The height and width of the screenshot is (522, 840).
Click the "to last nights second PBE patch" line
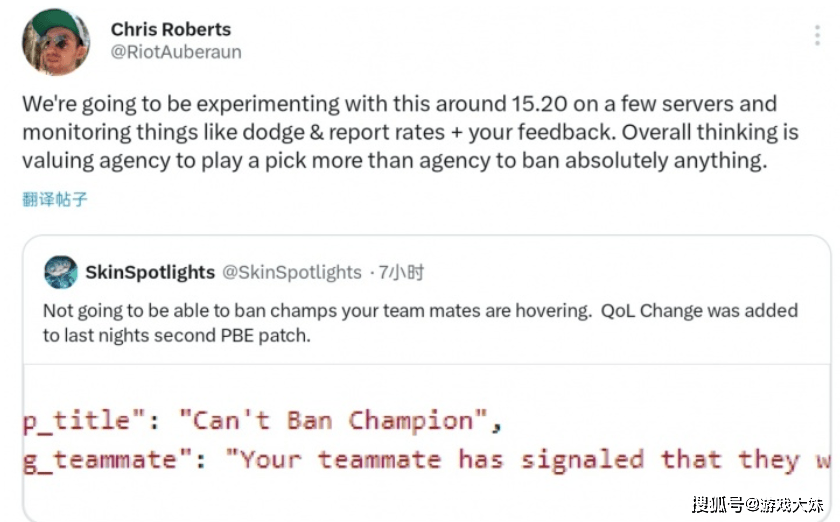click(176, 335)
